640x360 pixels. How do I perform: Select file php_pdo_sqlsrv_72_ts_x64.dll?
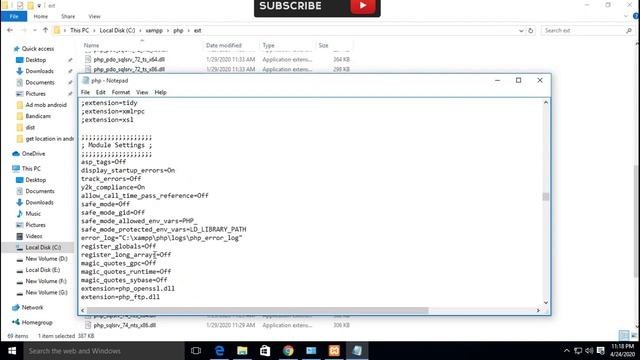point(129,60)
